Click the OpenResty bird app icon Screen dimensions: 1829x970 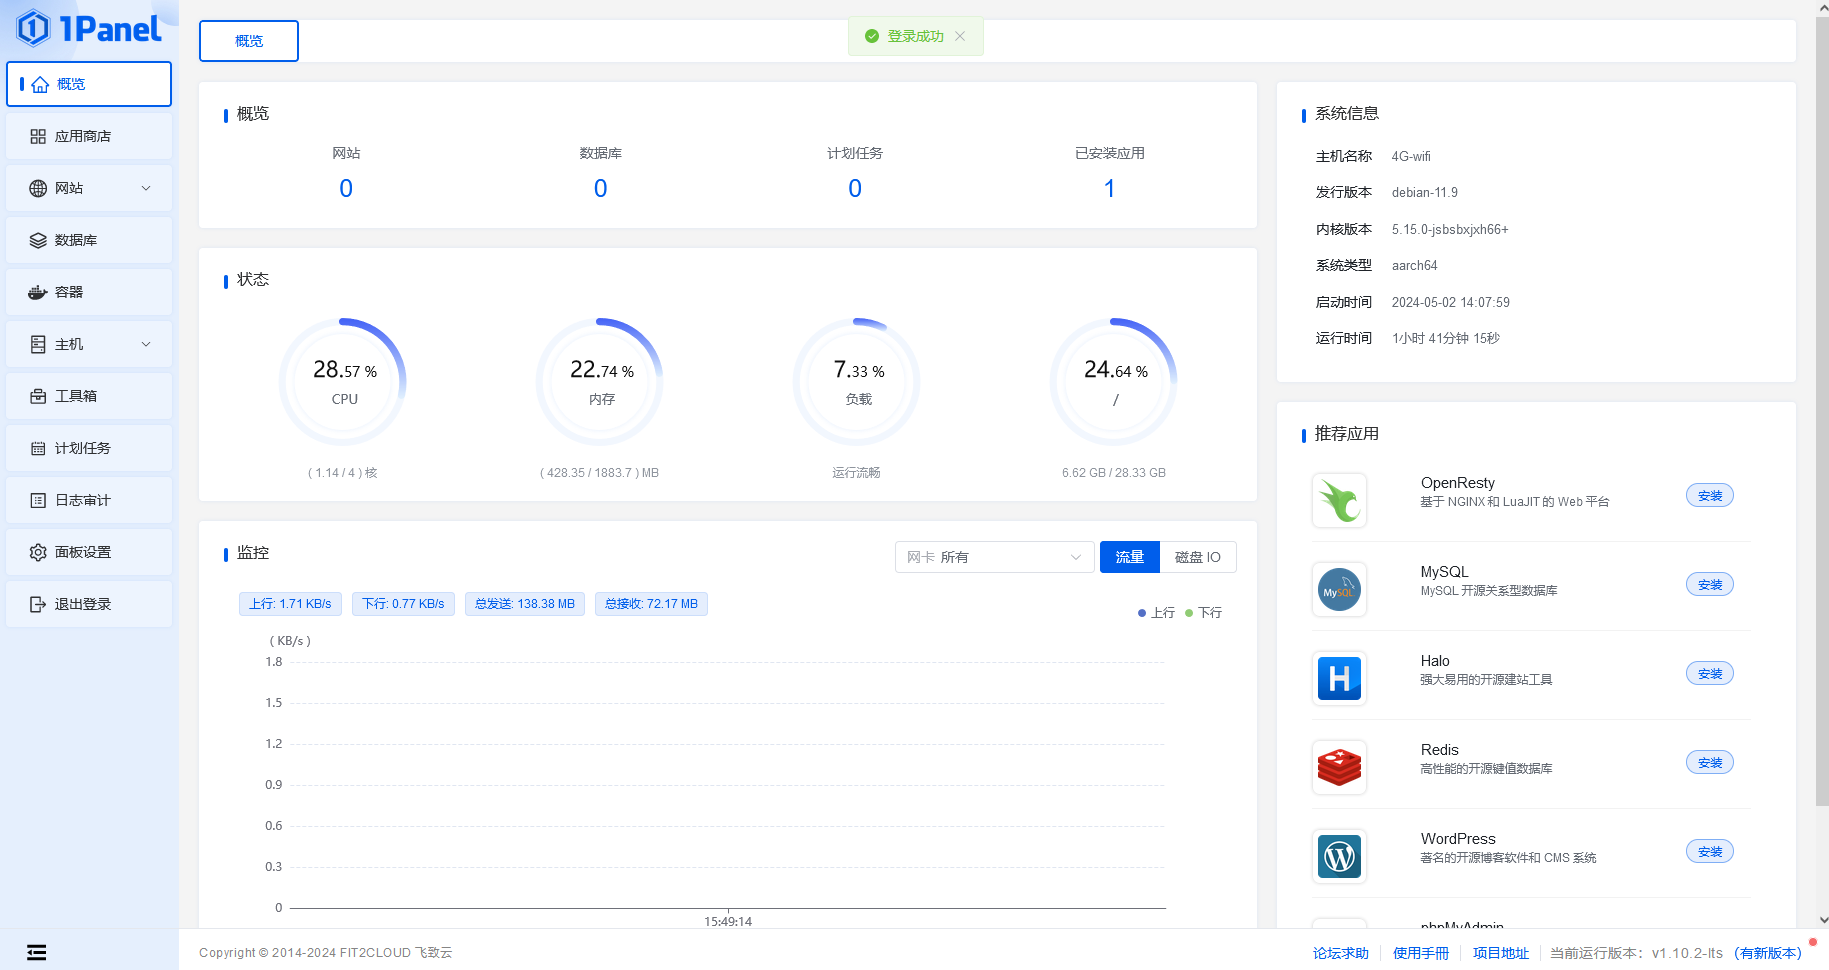[x=1339, y=500]
